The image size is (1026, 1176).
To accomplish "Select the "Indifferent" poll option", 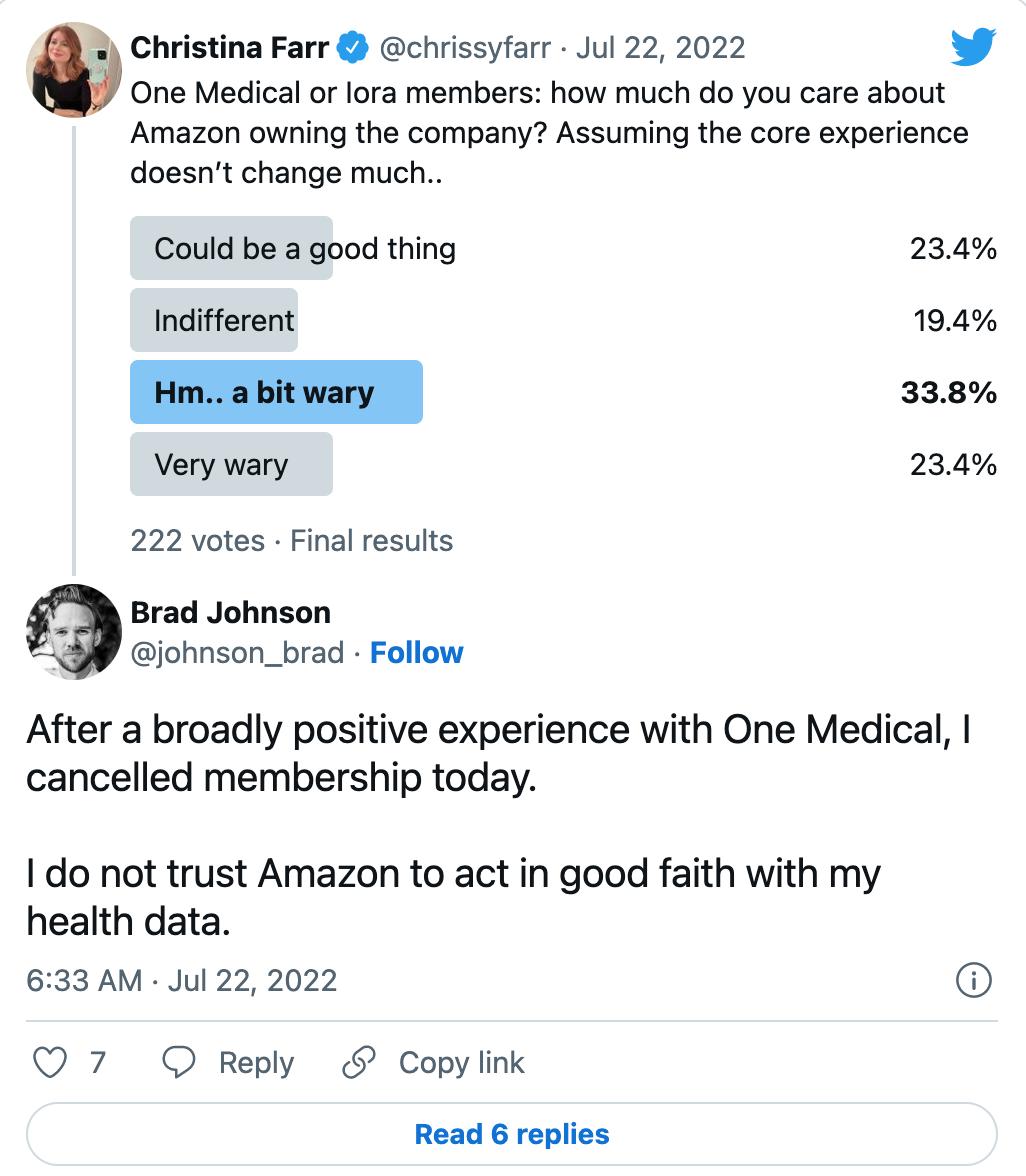I will 224,320.
